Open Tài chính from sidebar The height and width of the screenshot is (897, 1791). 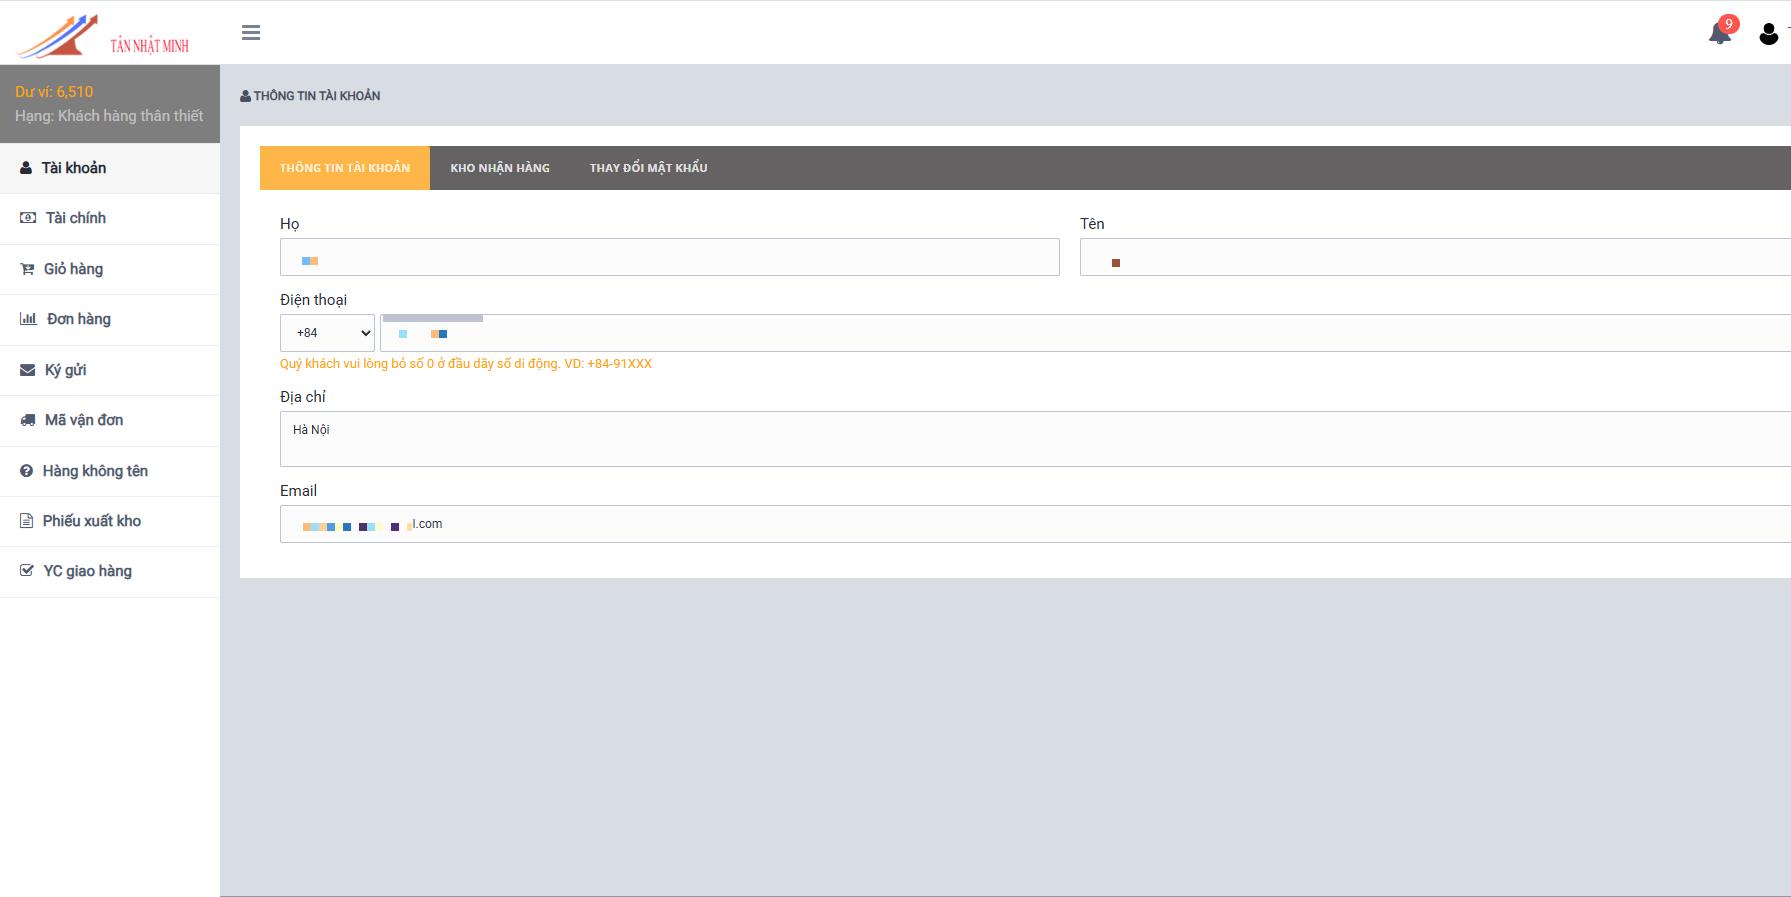point(75,218)
